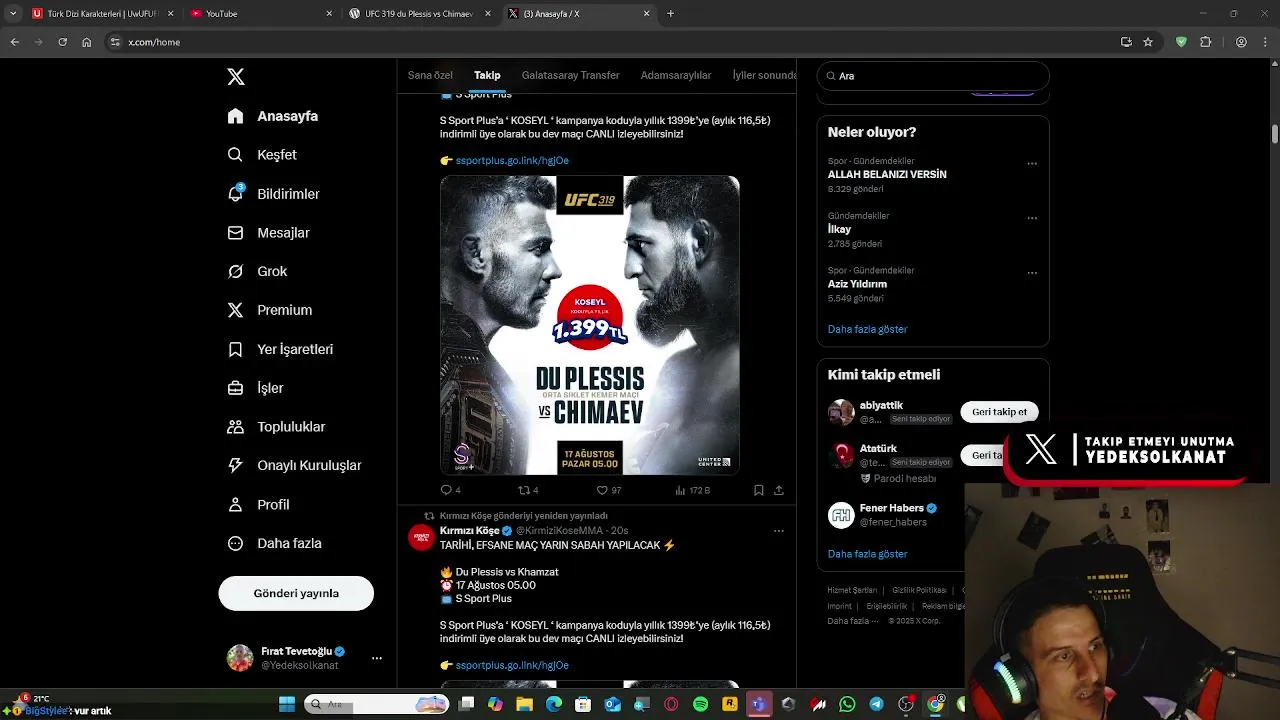Switch to the YouTube browser tab
Image resolution: width=1280 pixels, height=720 pixels.
260,14
